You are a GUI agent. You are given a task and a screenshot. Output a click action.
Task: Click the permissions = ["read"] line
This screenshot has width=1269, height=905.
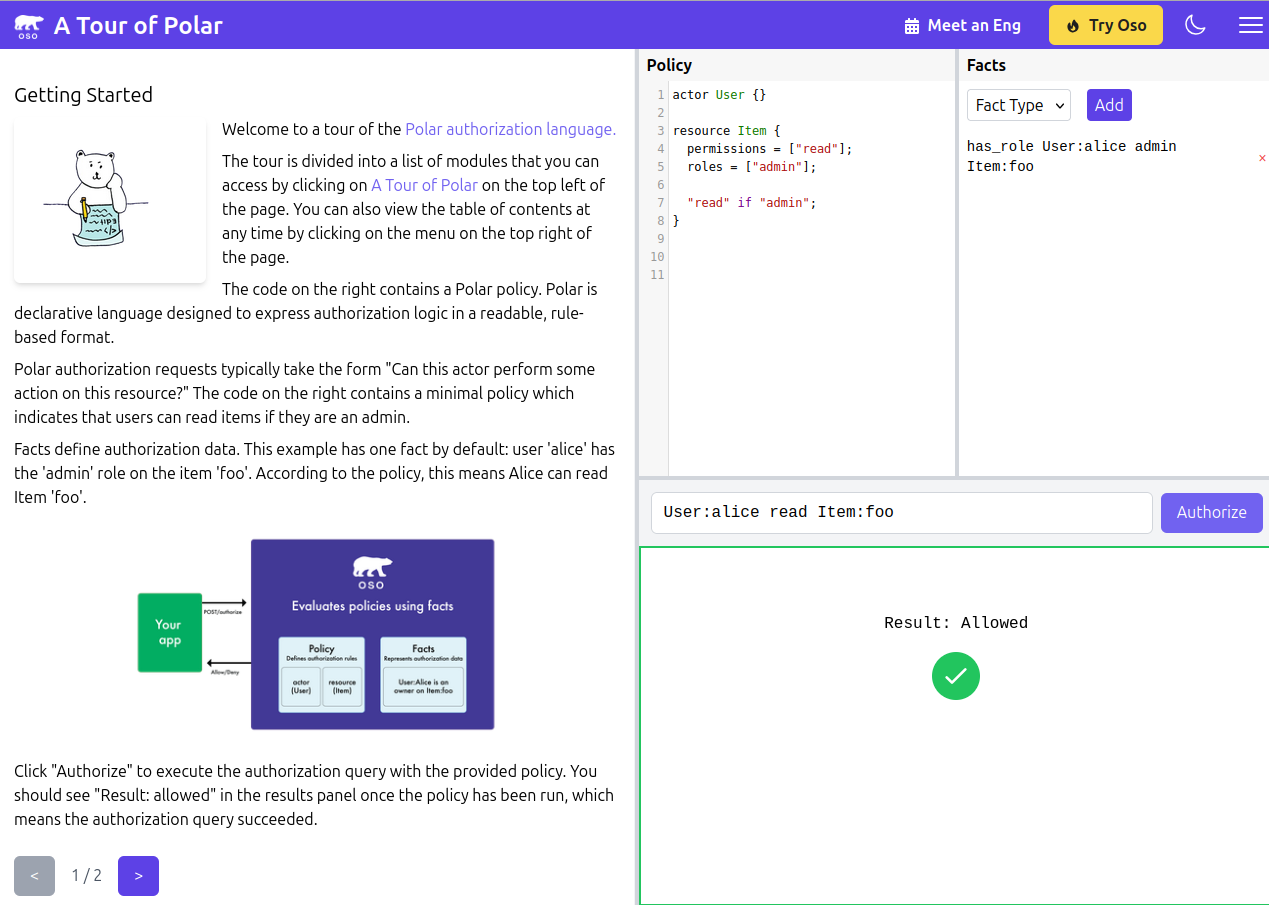pyautogui.click(x=770, y=149)
